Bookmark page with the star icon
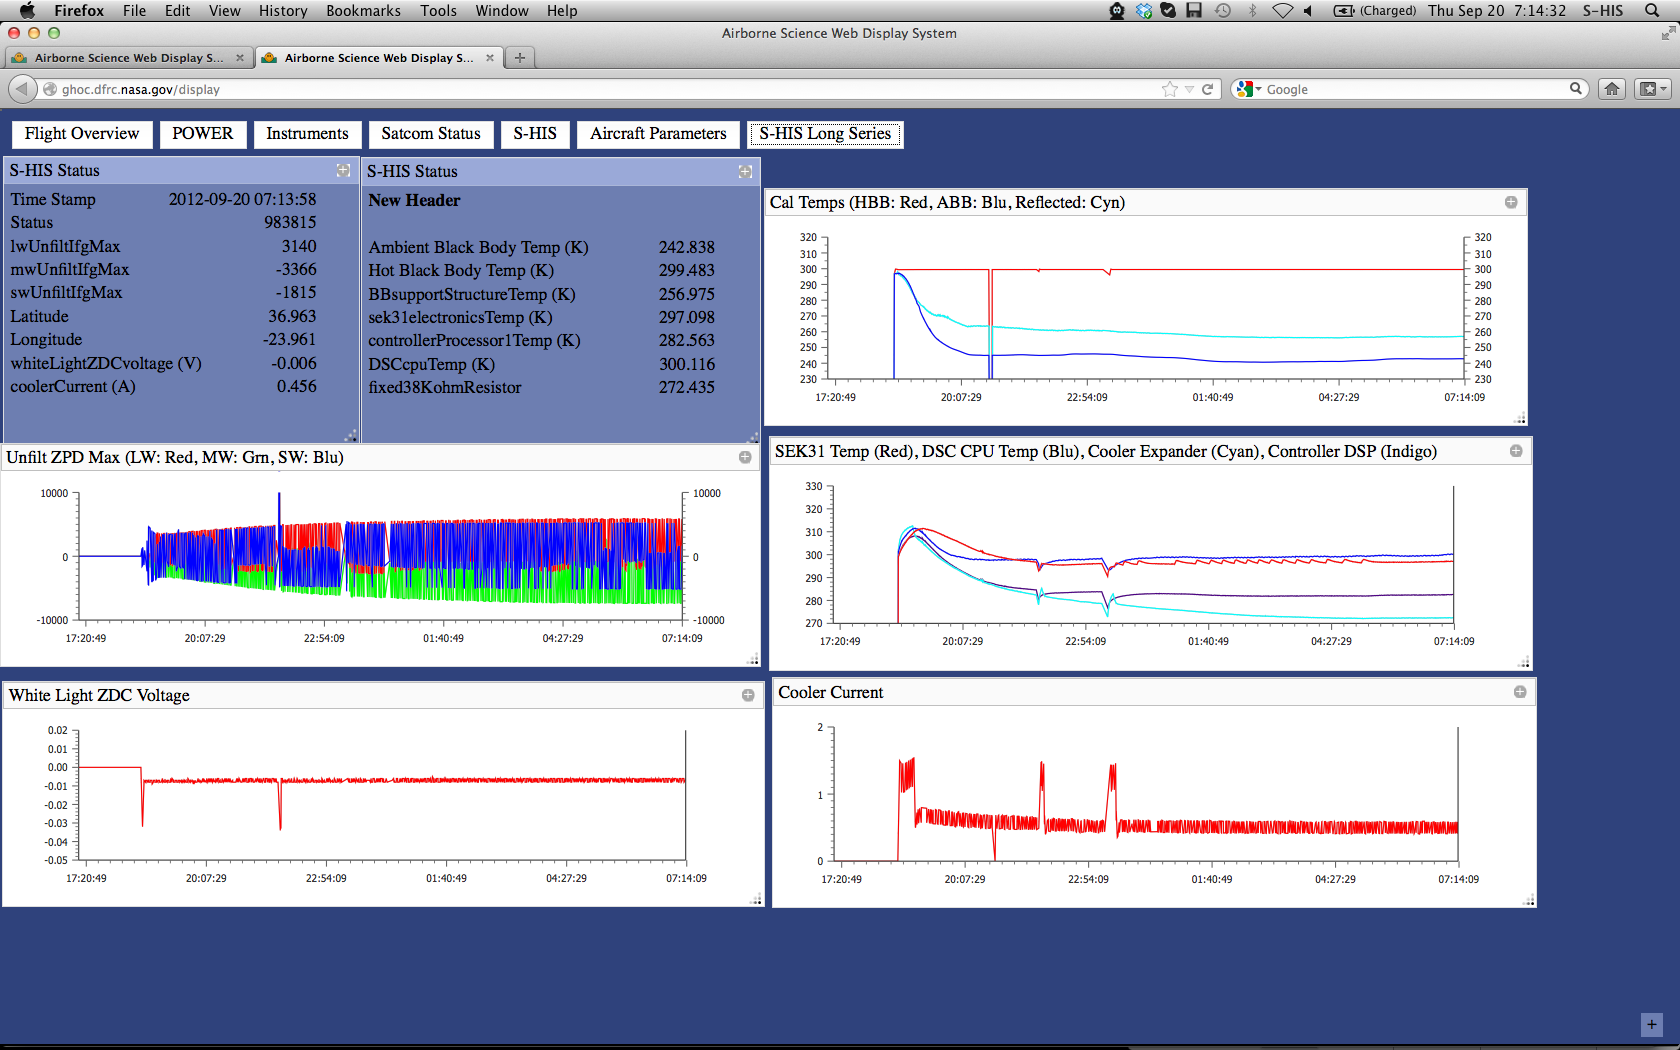1680x1050 pixels. [x=1169, y=89]
